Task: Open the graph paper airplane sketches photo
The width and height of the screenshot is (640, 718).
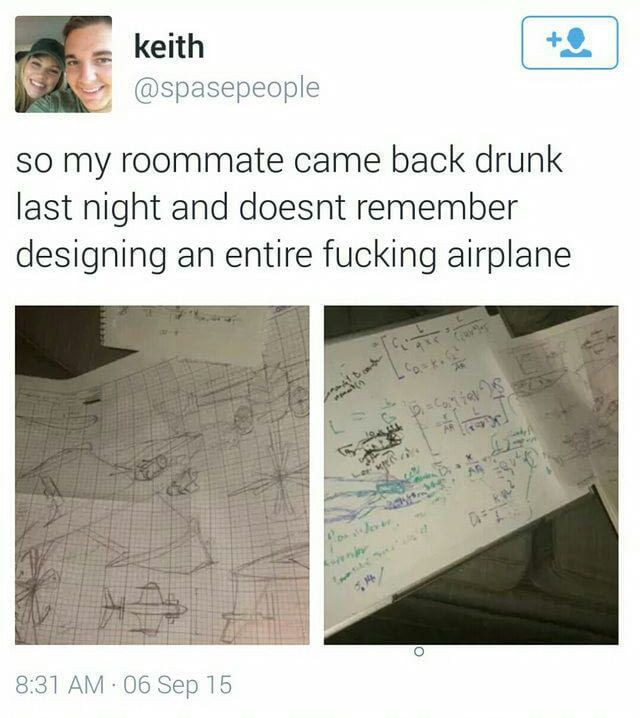Action: 162,475
